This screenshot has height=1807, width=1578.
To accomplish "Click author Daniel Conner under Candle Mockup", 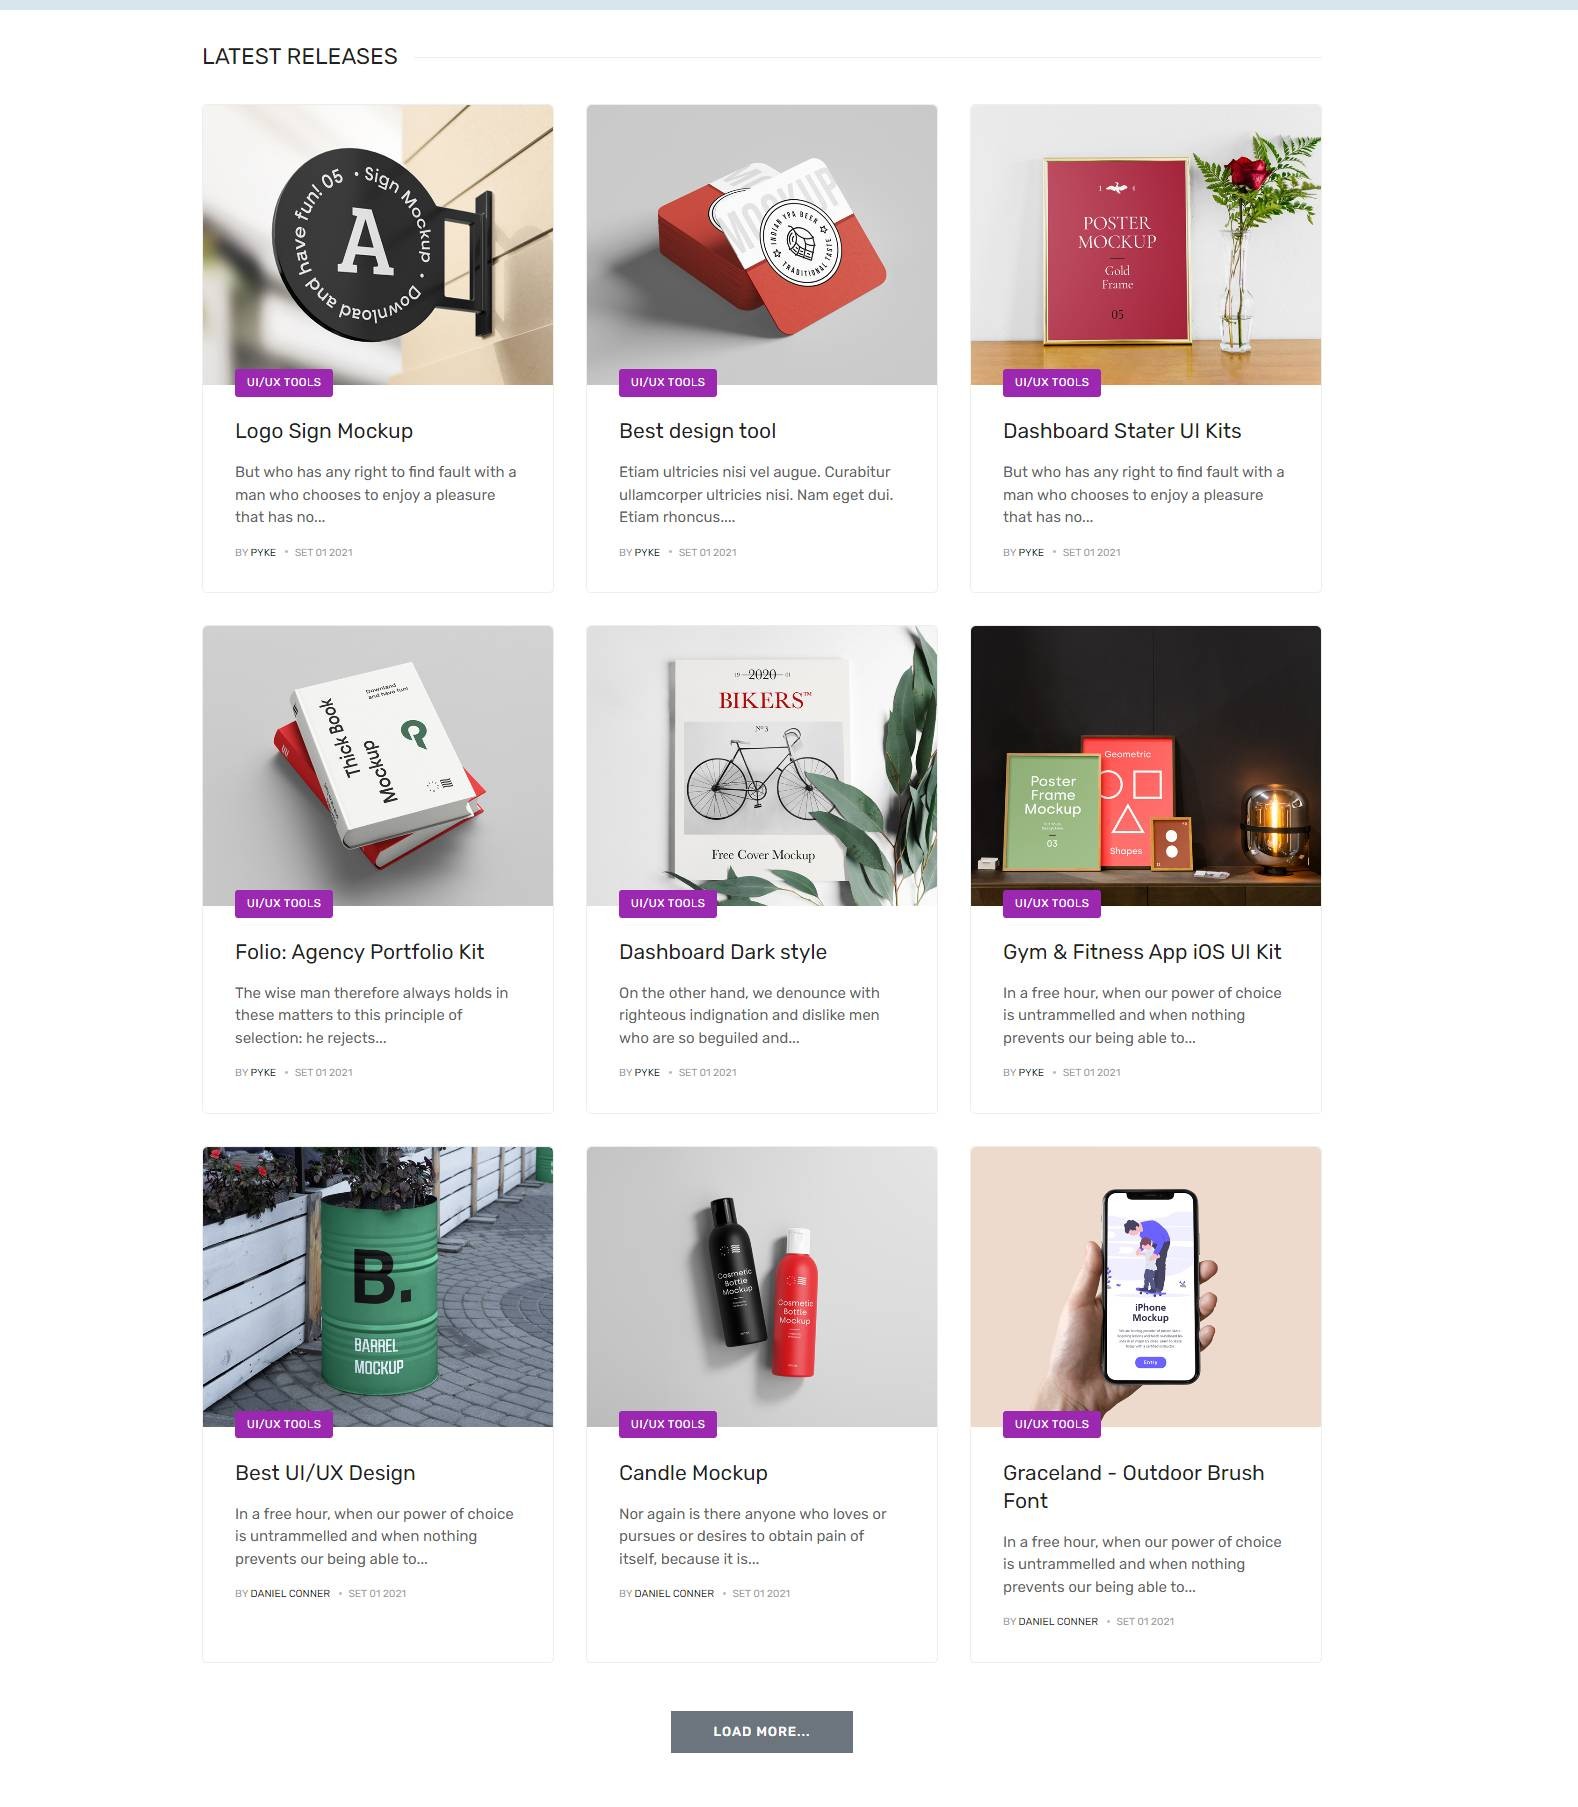I will pos(674,1593).
